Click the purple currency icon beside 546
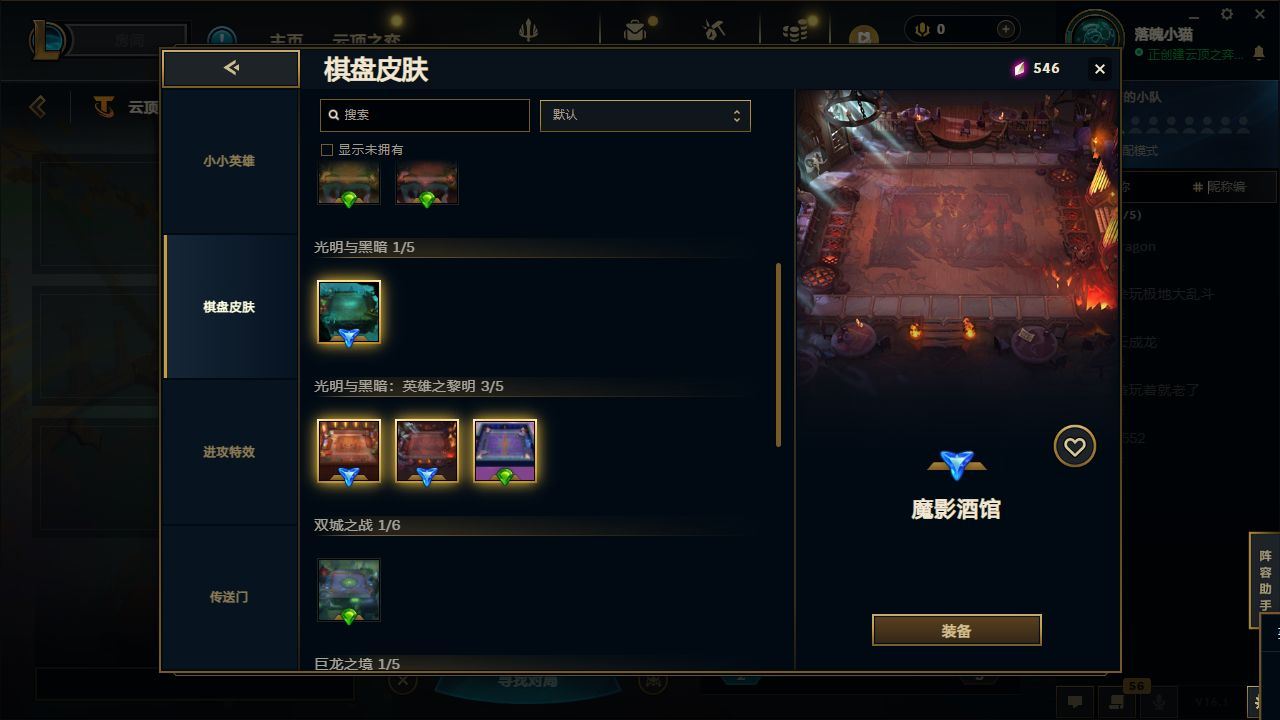The image size is (1280, 720). pos(1019,68)
